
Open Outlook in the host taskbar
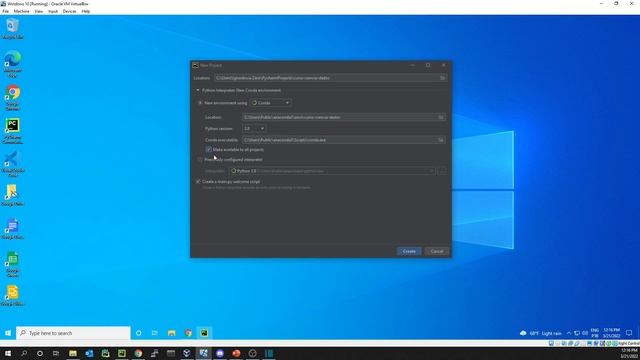(x=89, y=353)
